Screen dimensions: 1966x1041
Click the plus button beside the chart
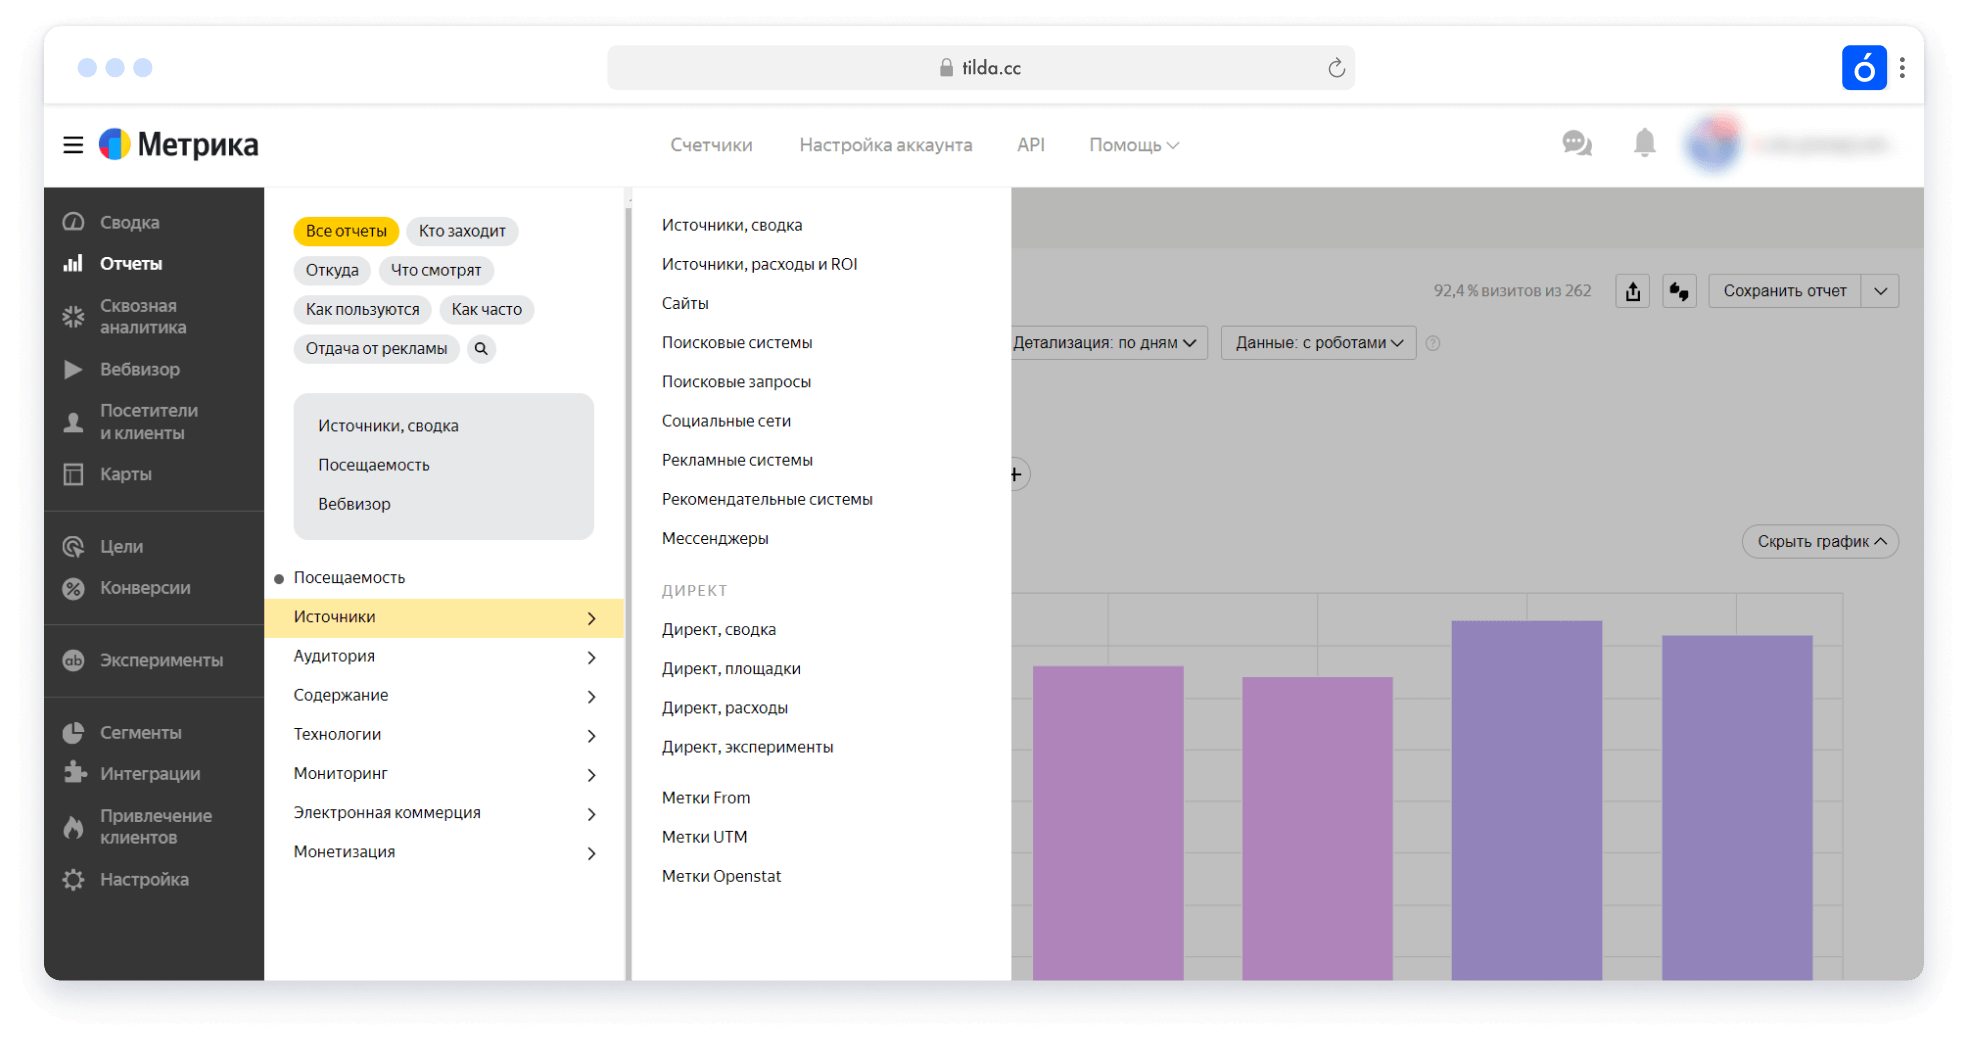click(x=1017, y=474)
